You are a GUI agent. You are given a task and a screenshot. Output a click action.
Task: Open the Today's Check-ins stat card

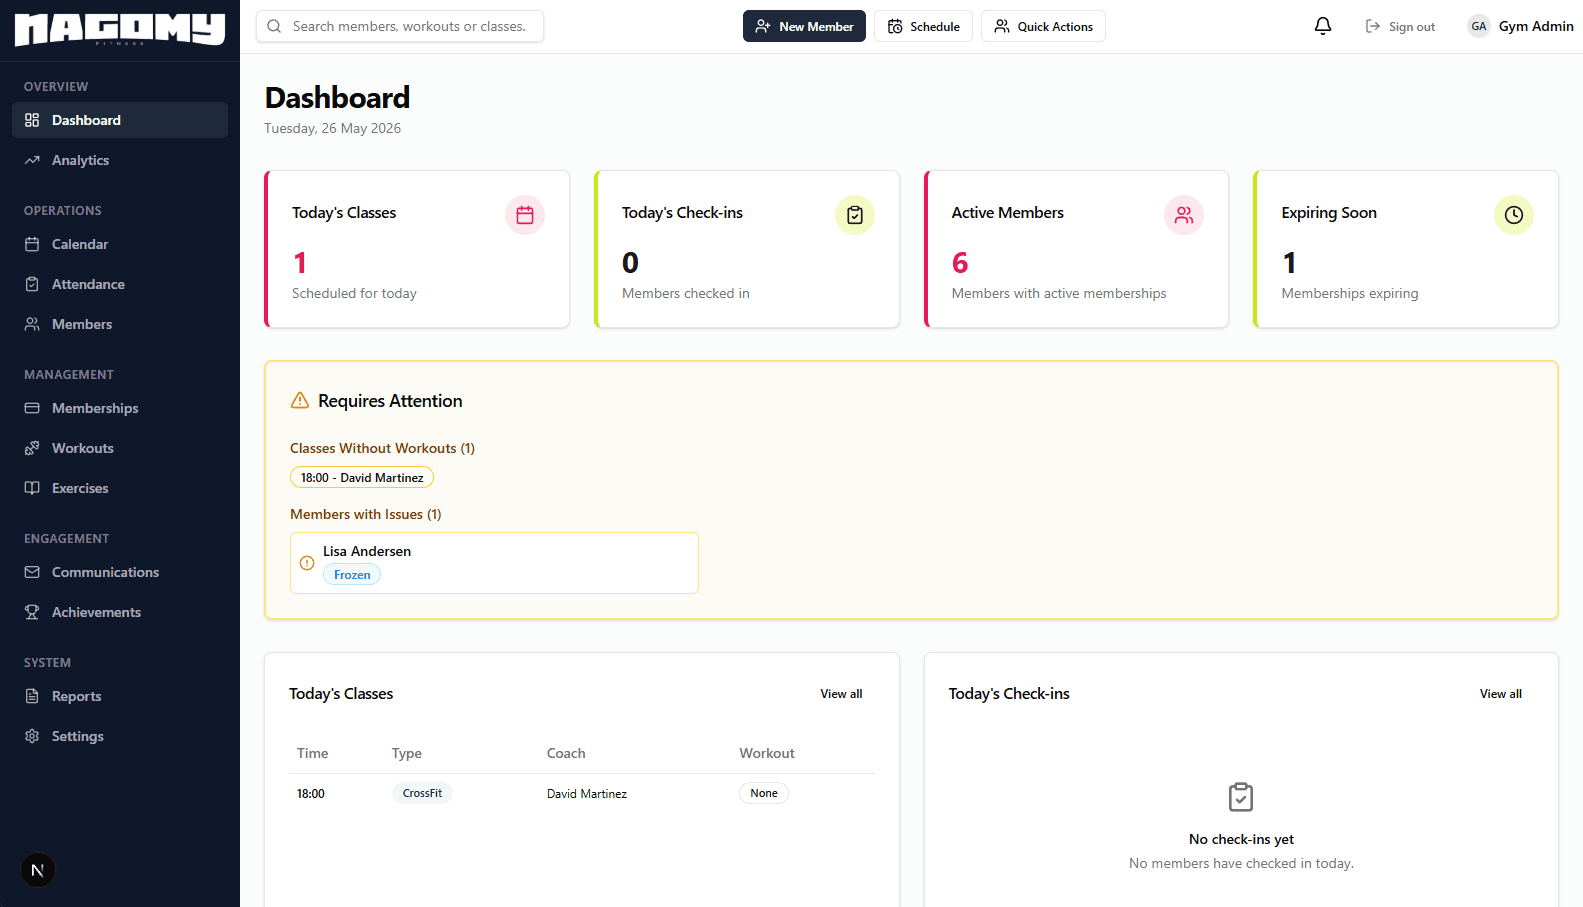[747, 249]
